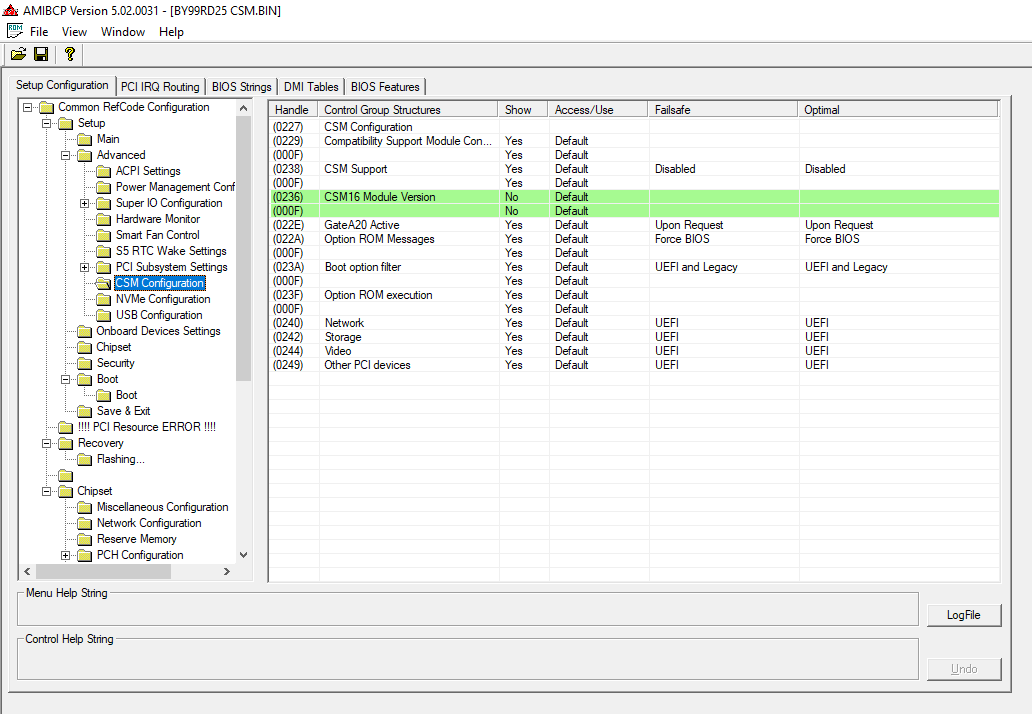Click tree horizontal scrollbar right arrow

(x=226, y=571)
